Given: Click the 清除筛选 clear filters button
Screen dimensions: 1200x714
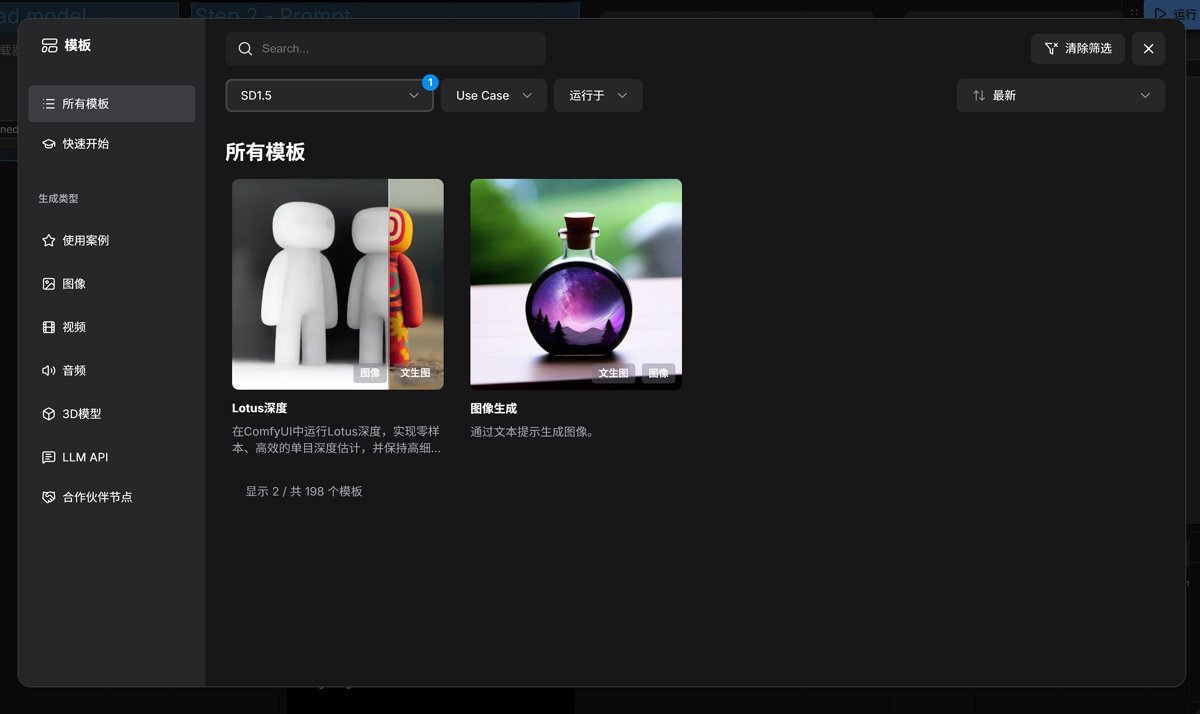Looking at the screenshot, I should [1077, 49].
